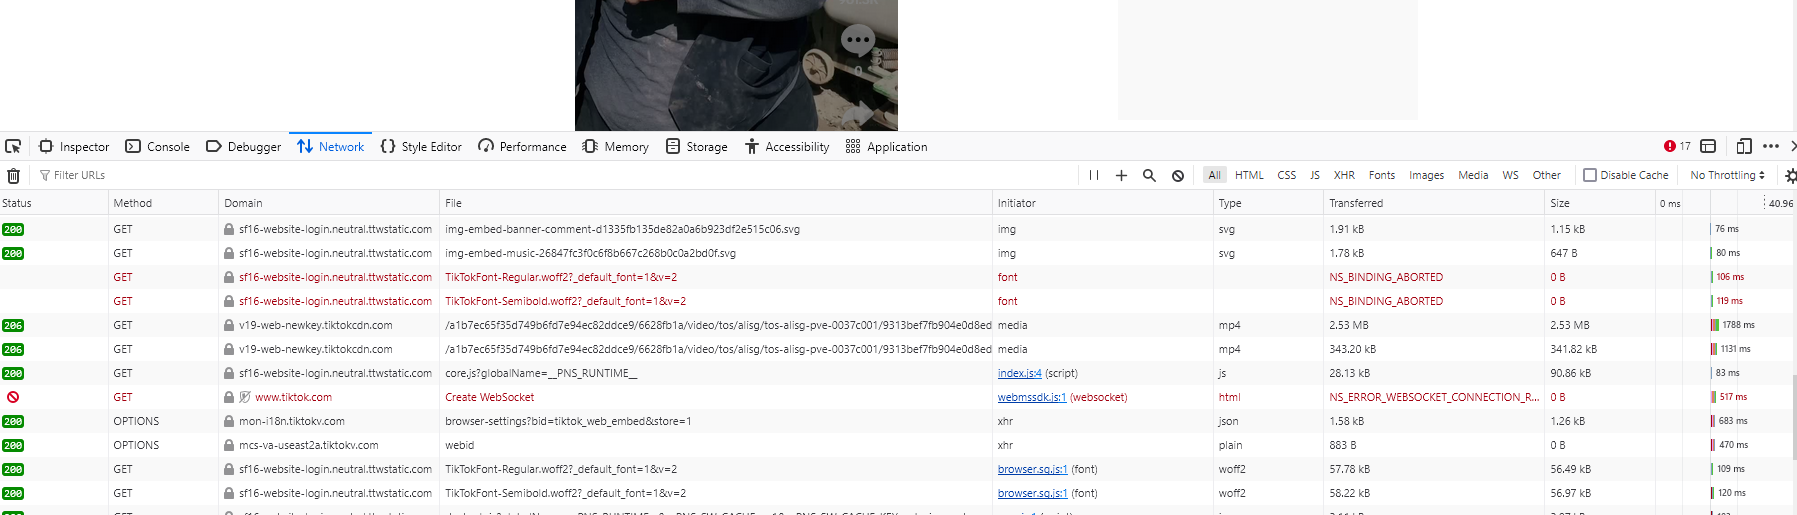This screenshot has height=515, width=1797.
Task: Switch to the Console tab
Action: pos(157,147)
